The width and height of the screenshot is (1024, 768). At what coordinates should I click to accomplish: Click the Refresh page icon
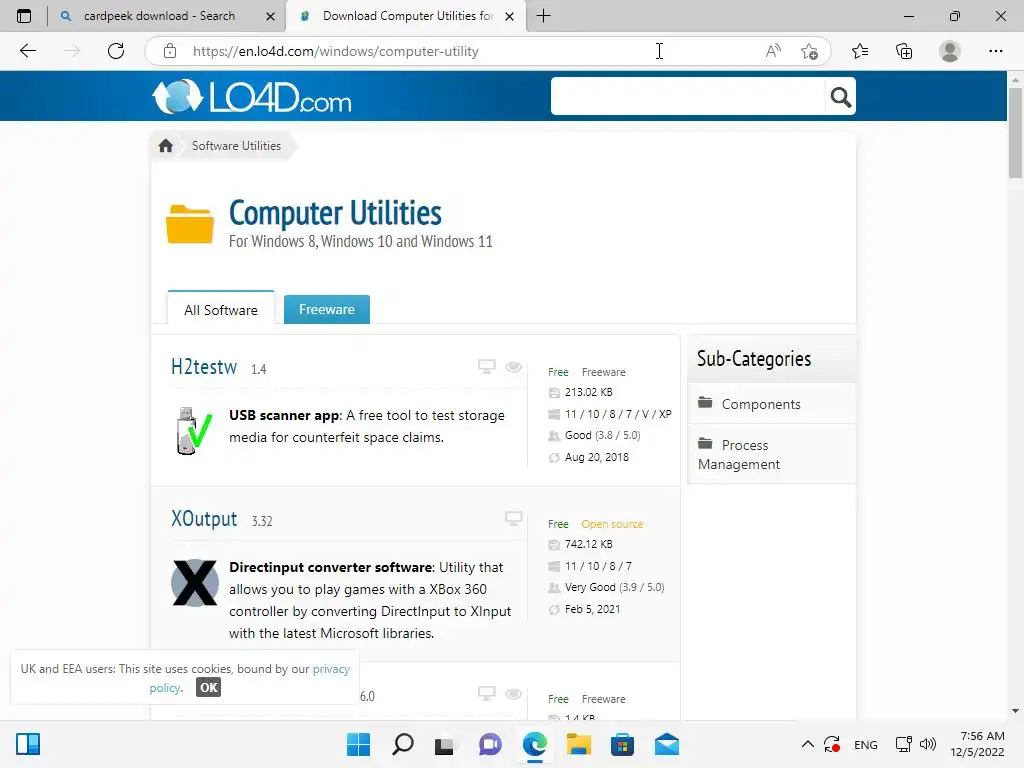pos(116,51)
